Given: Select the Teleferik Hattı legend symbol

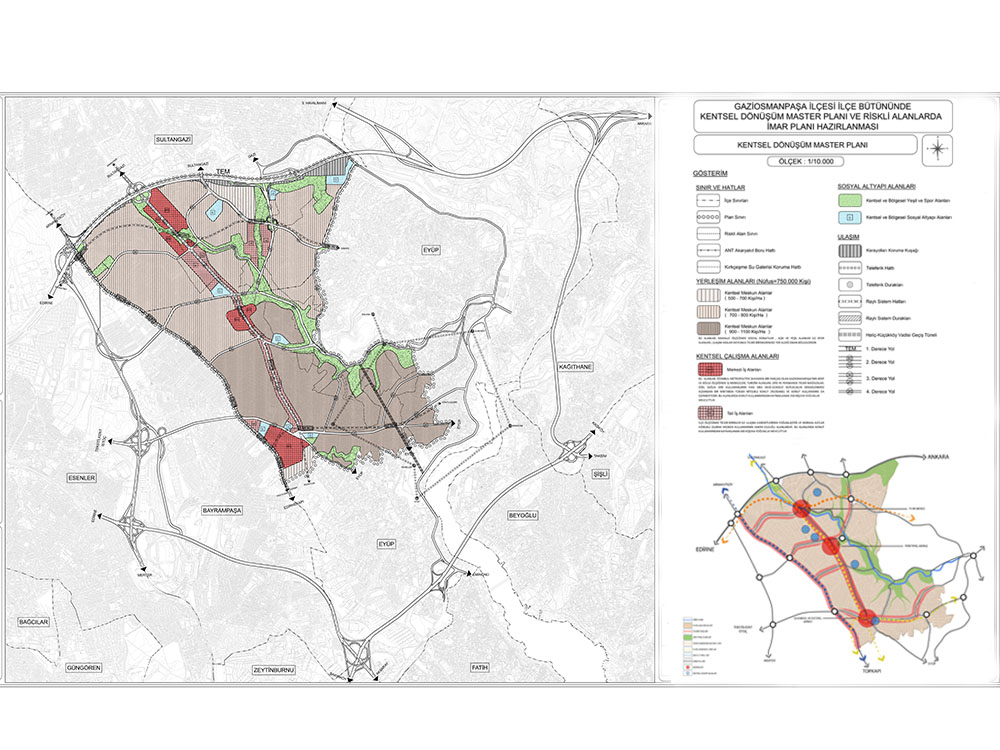Looking at the screenshot, I should coord(849,266).
